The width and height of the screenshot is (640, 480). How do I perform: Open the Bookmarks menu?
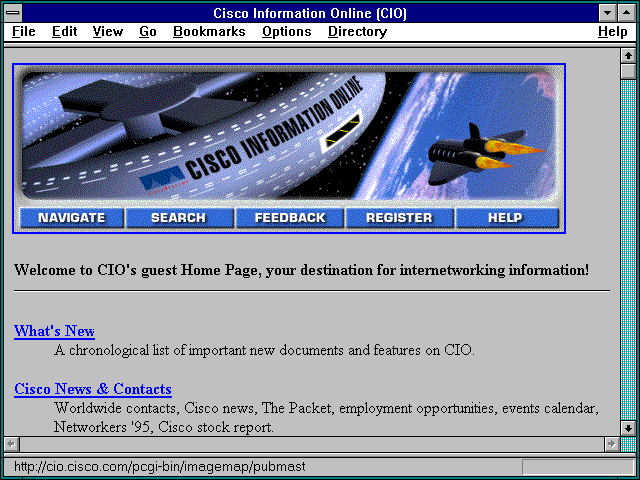point(209,32)
